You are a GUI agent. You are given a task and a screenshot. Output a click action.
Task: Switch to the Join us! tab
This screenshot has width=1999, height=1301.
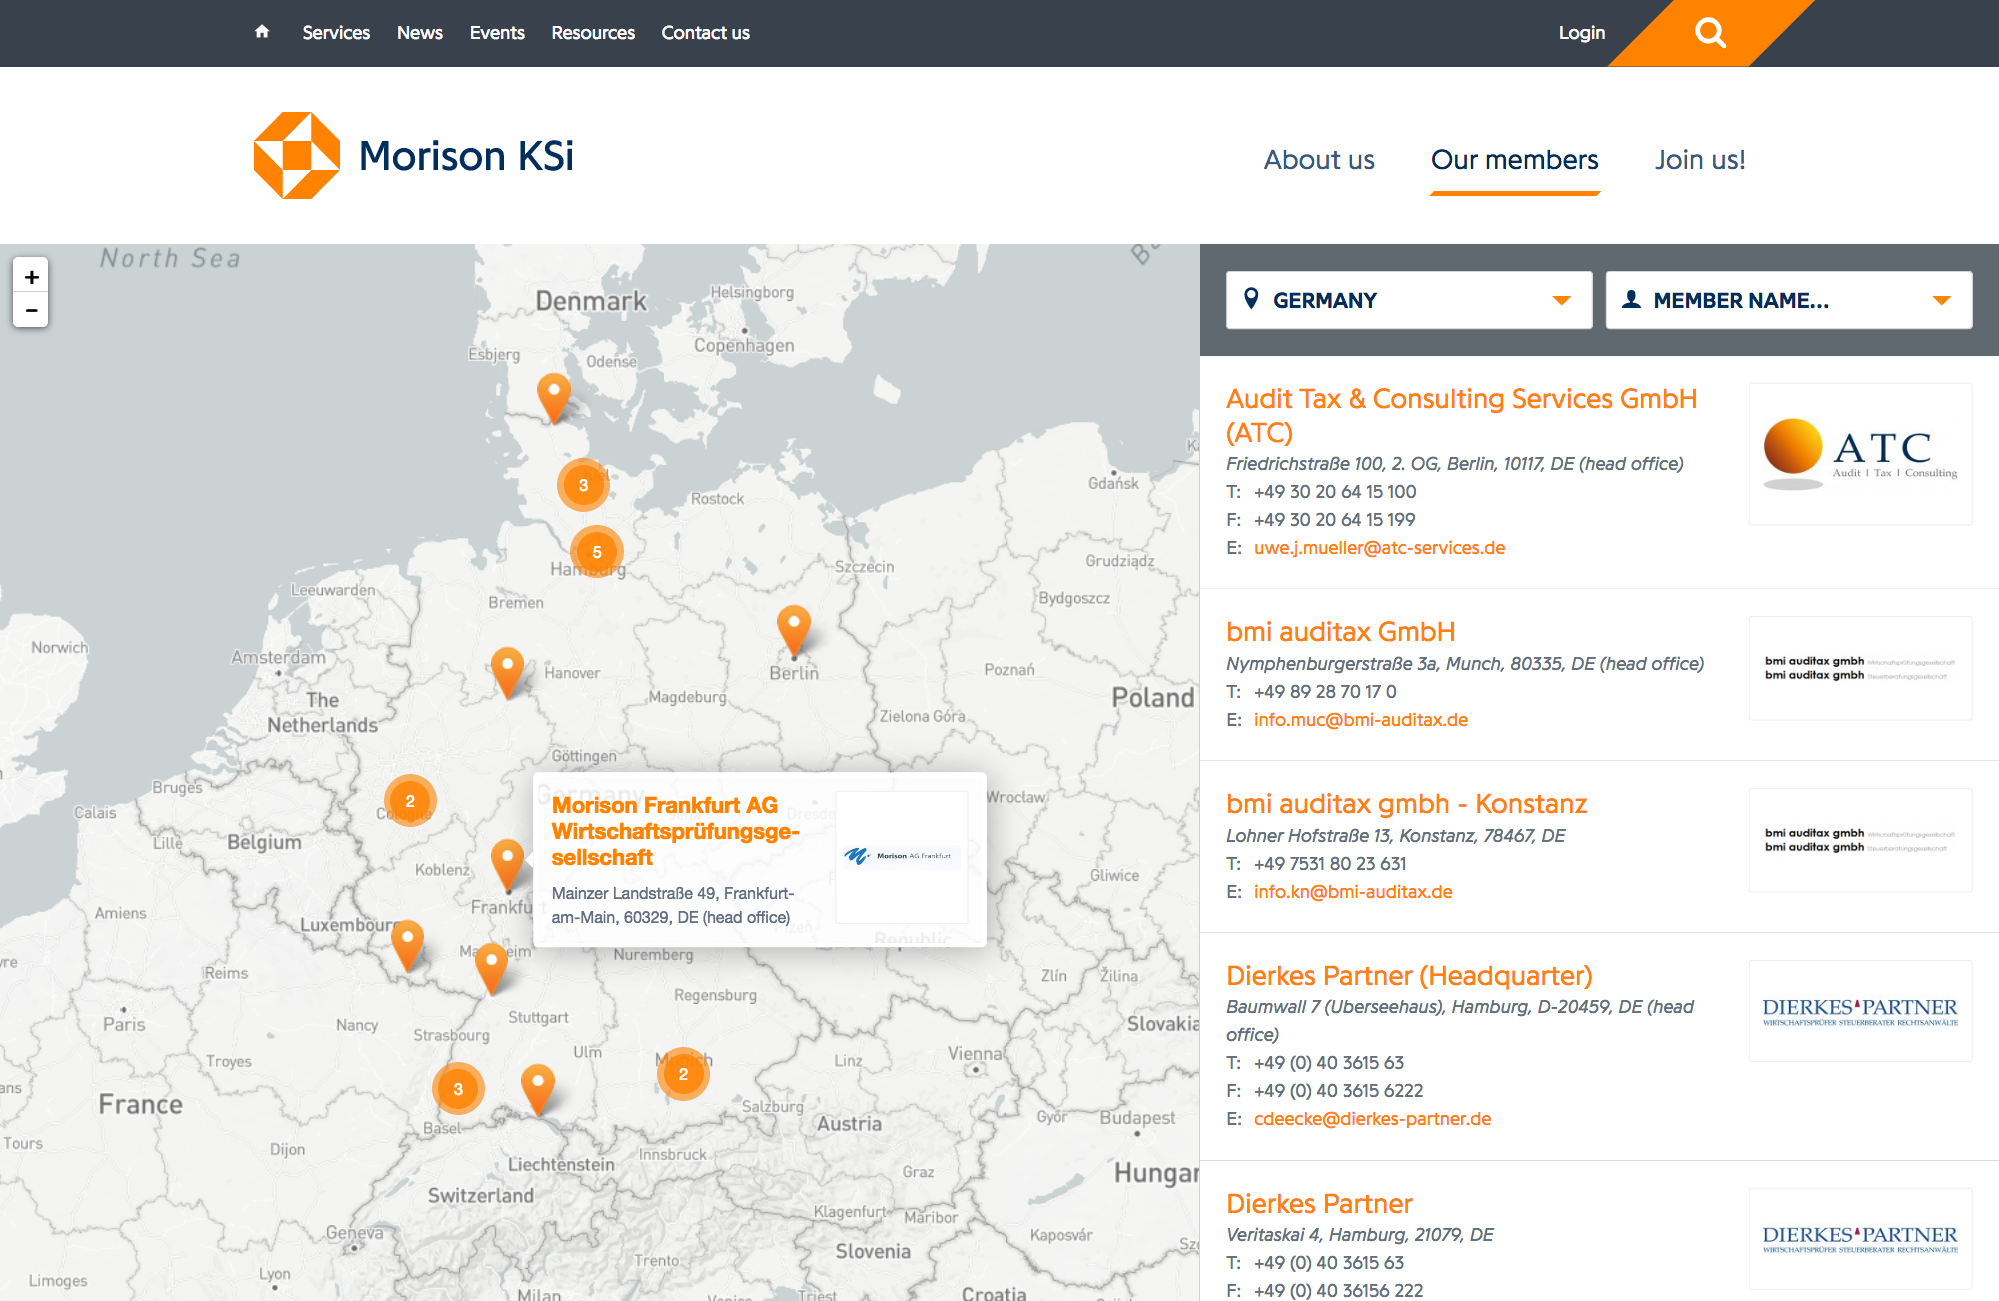coord(1700,160)
